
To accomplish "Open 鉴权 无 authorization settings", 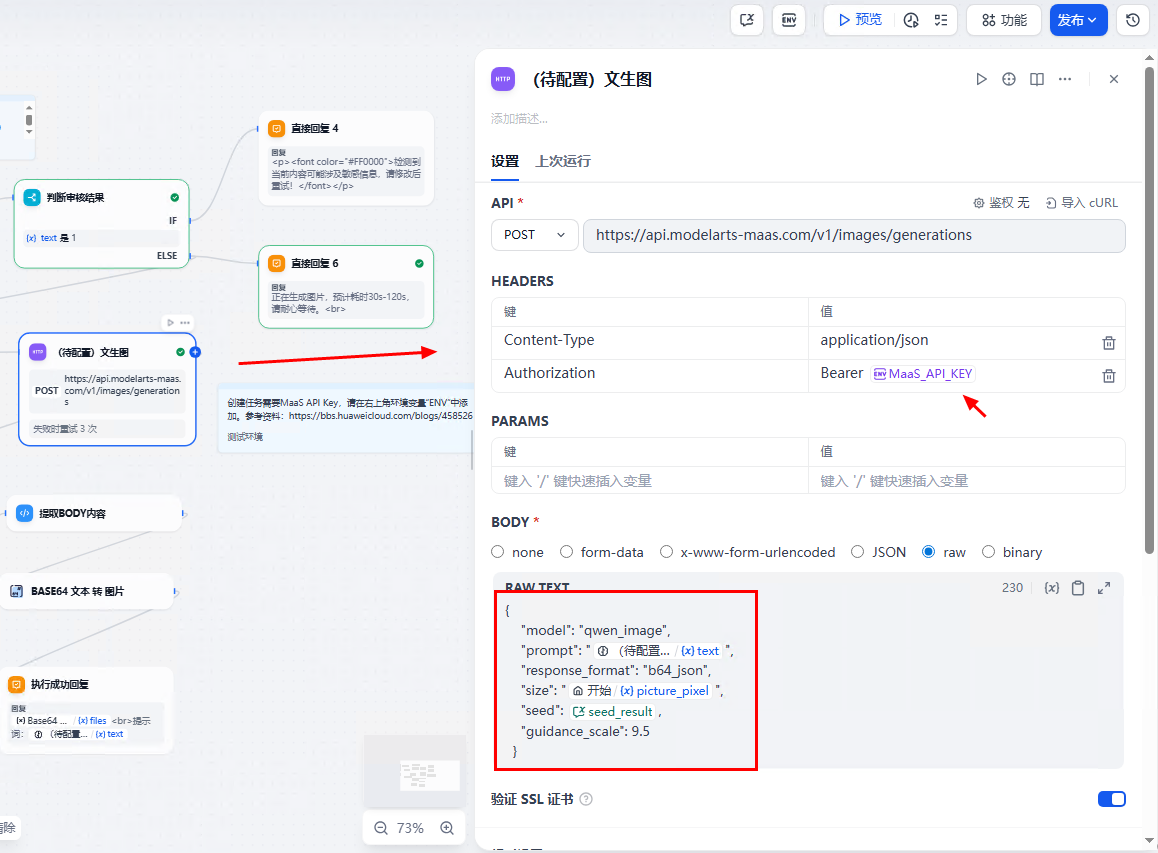I will point(1001,202).
